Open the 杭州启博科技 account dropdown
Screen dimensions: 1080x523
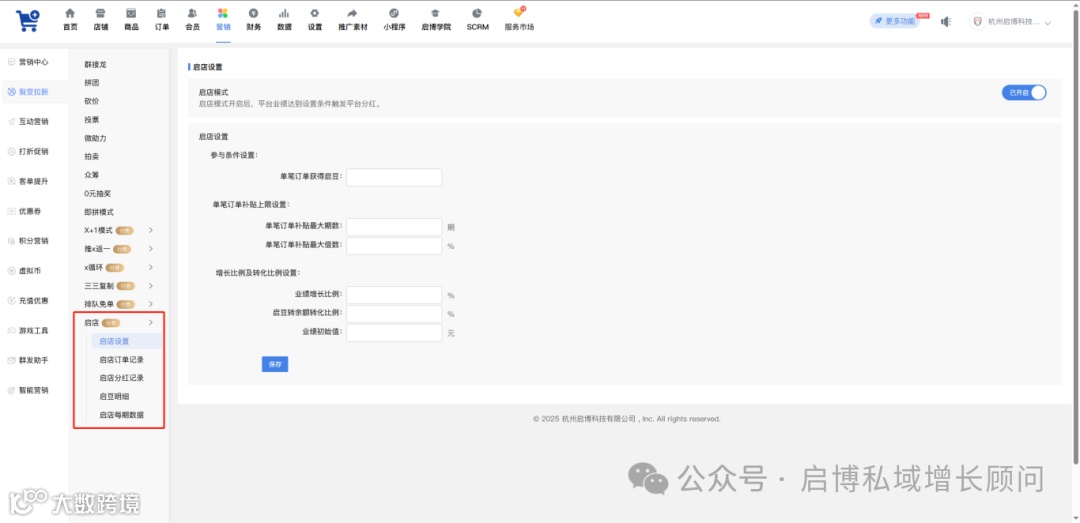pos(1011,21)
